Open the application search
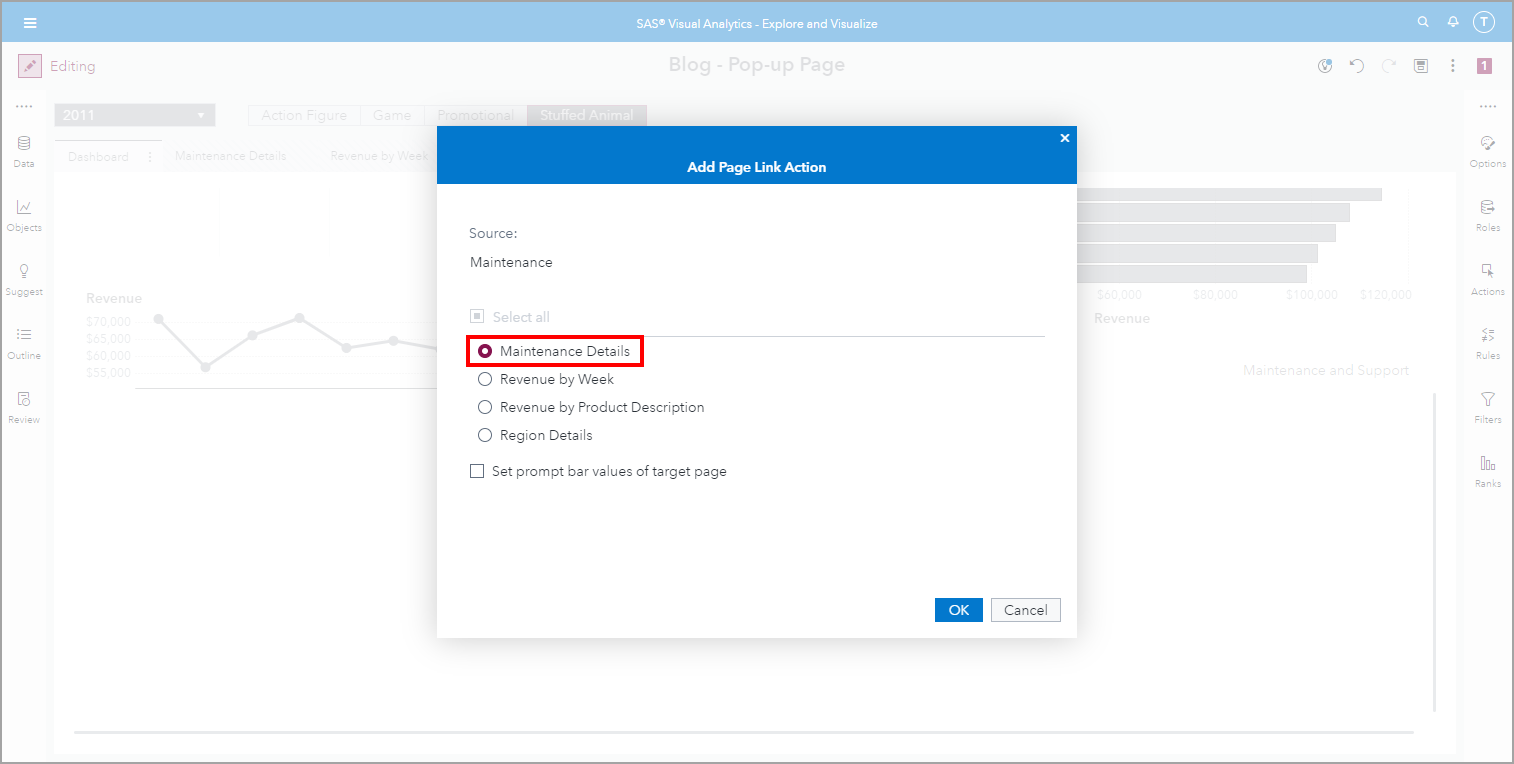The image size is (1514, 764). 1423,21
